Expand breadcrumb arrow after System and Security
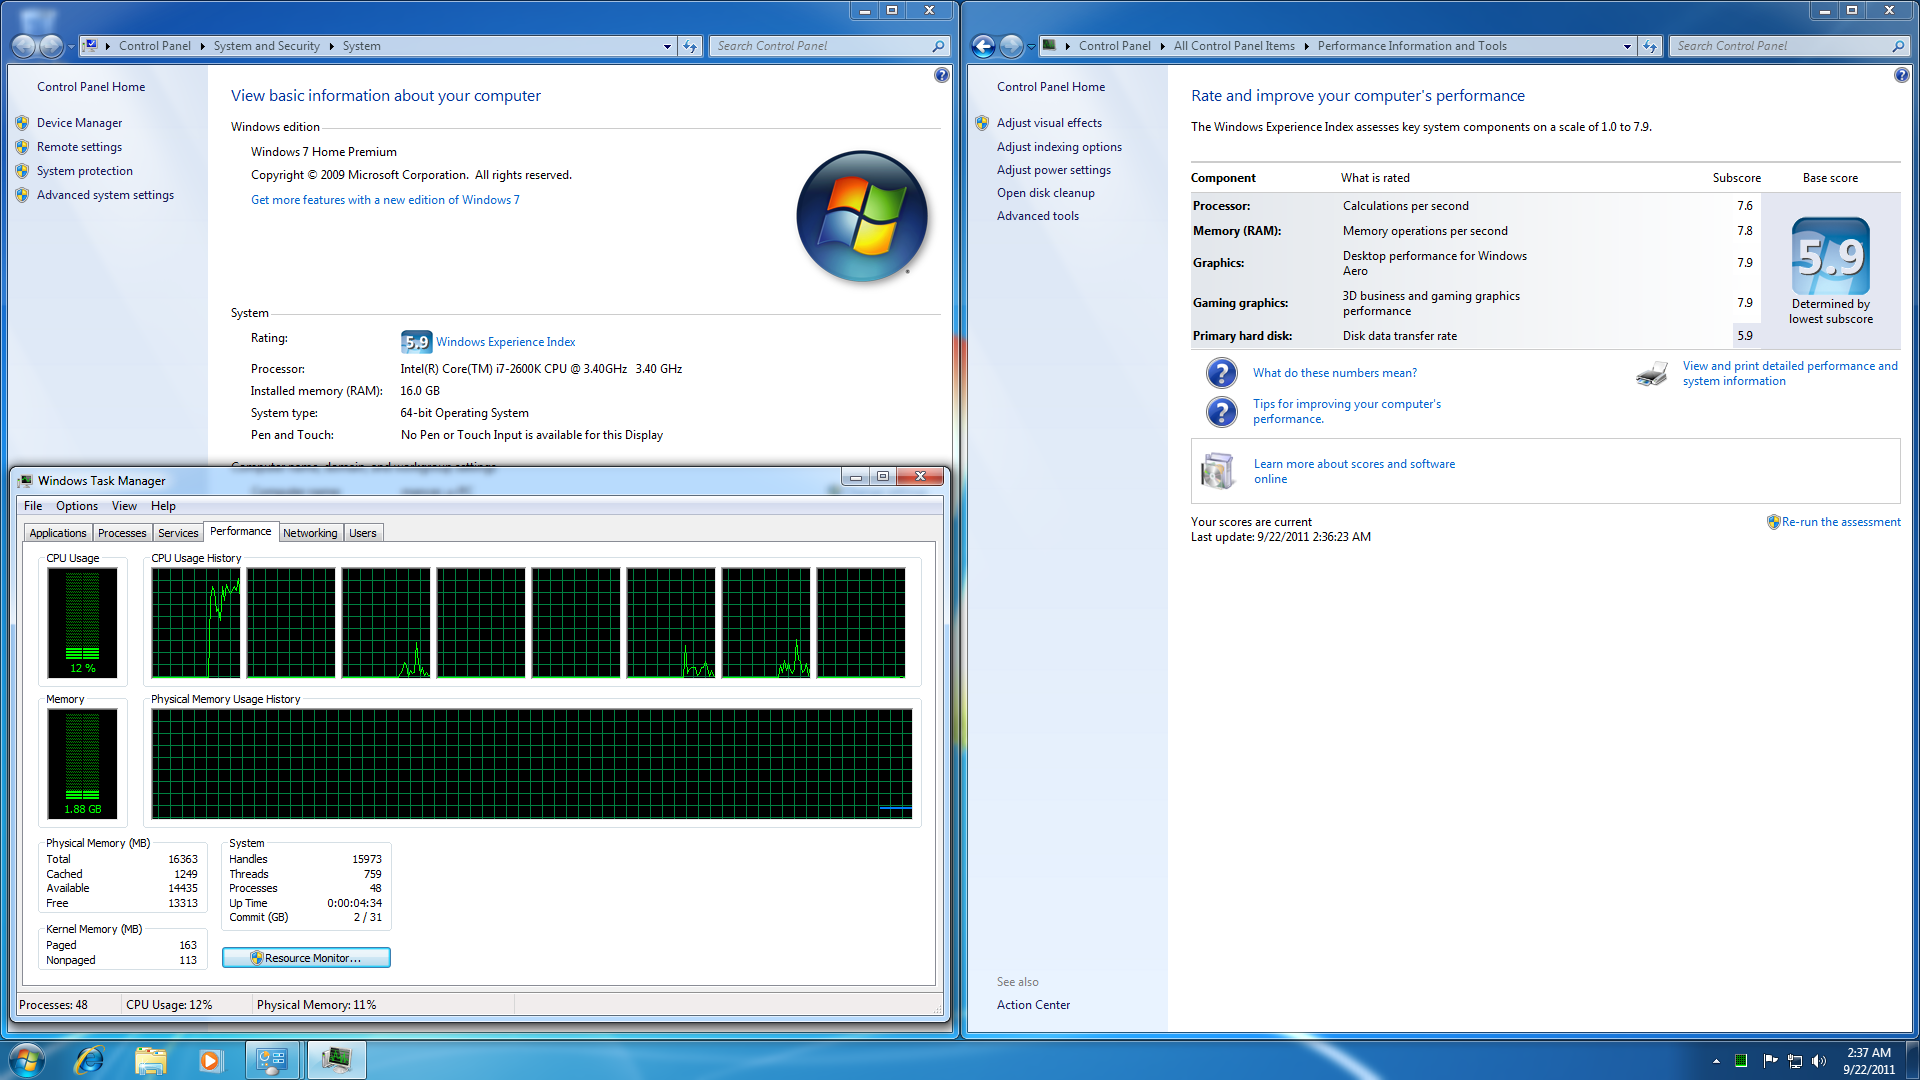The image size is (1920, 1080). click(x=331, y=46)
